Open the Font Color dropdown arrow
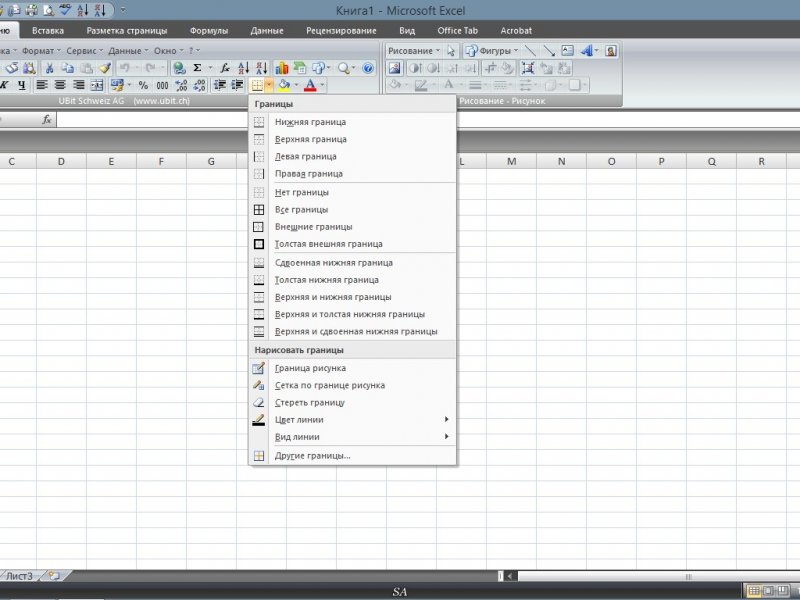The width and height of the screenshot is (800, 600). pyautogui.click(x=322, y=85)
